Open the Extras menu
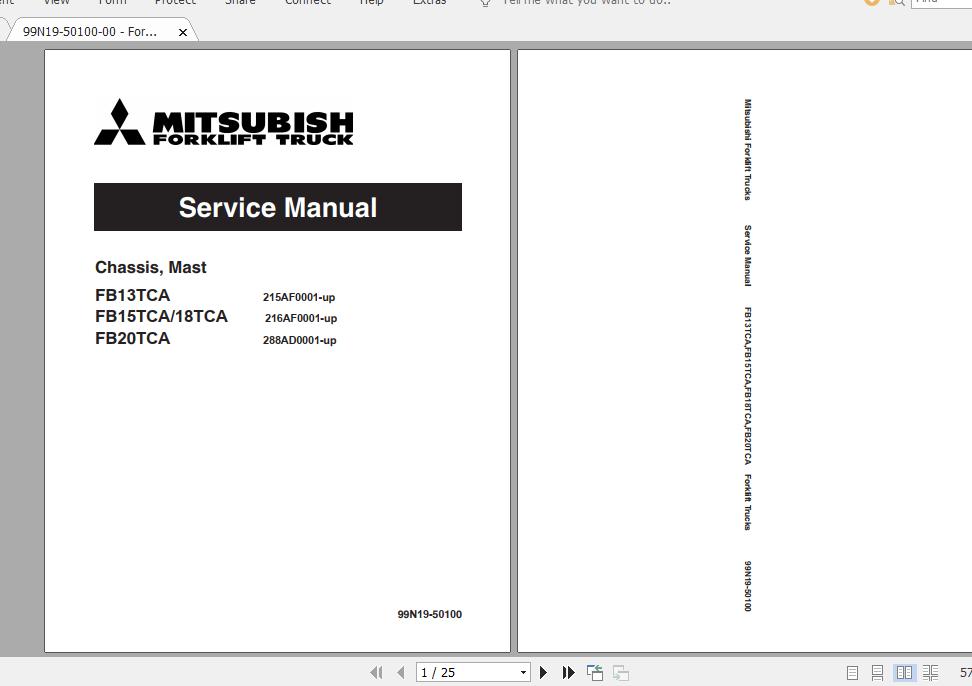The width and height of the screenshot is (972, 686). (x=429, y=3)
